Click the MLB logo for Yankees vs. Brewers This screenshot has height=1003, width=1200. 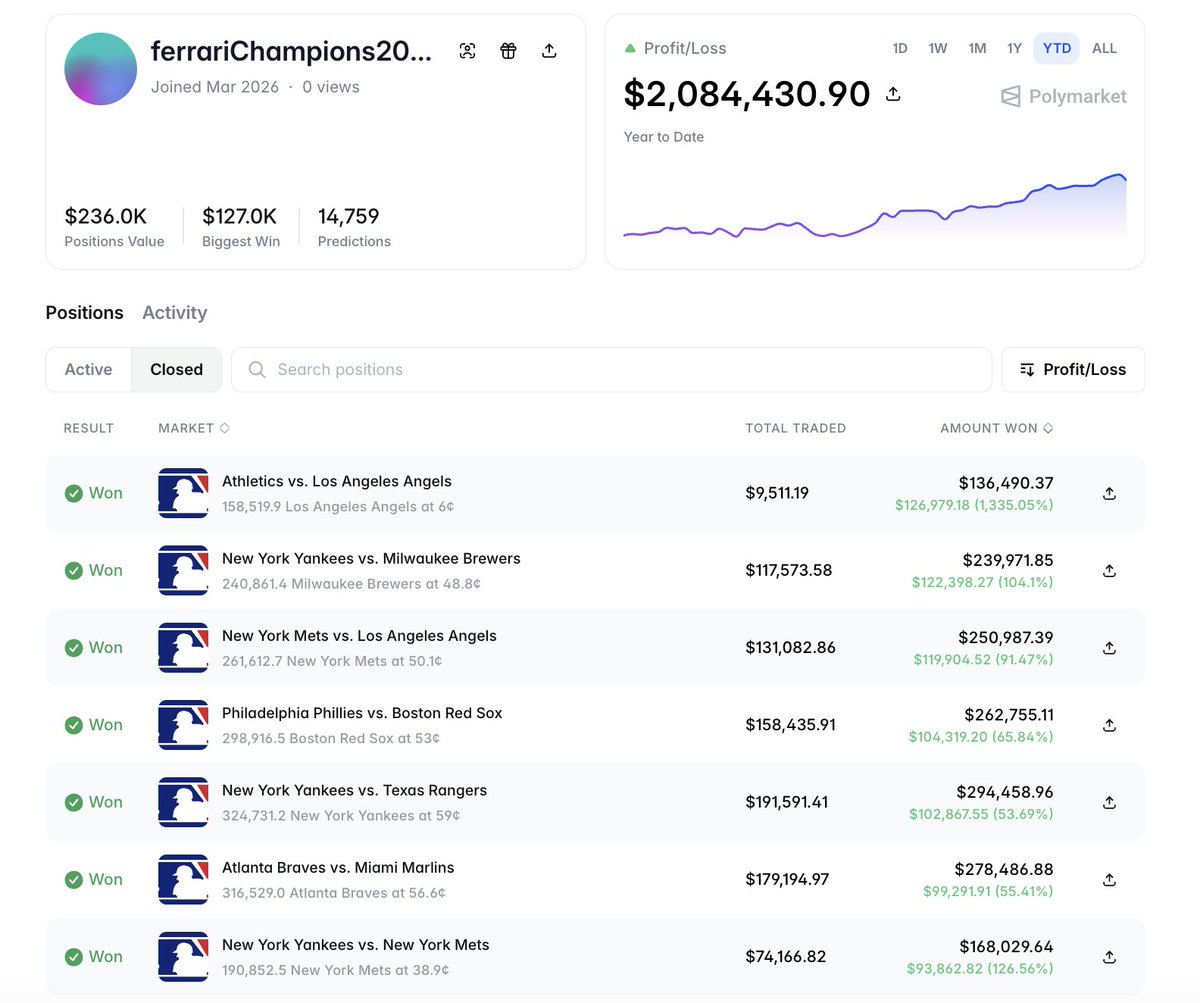pyautogui.click(x=183, y=570)
